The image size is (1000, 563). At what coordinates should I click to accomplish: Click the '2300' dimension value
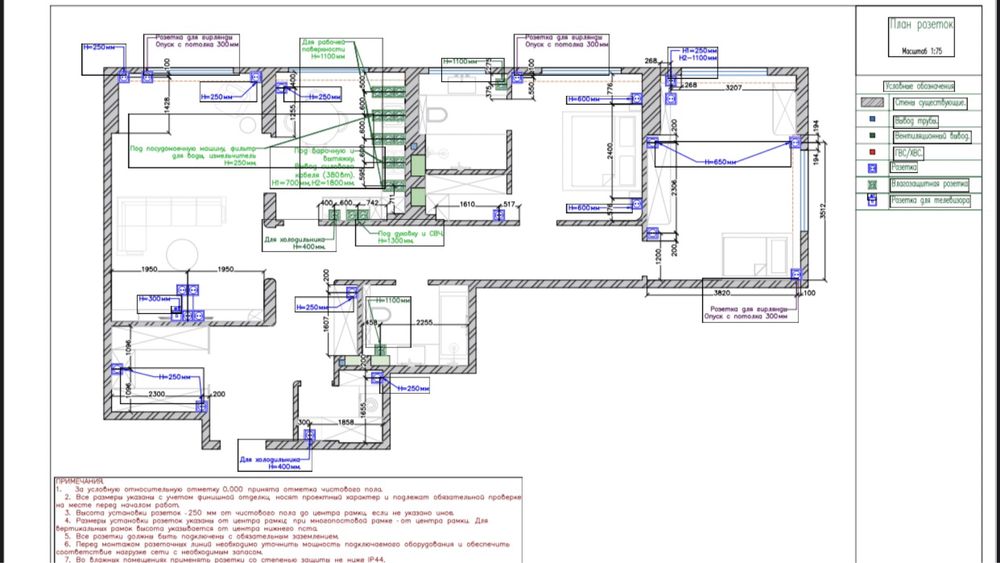[157, 394]
